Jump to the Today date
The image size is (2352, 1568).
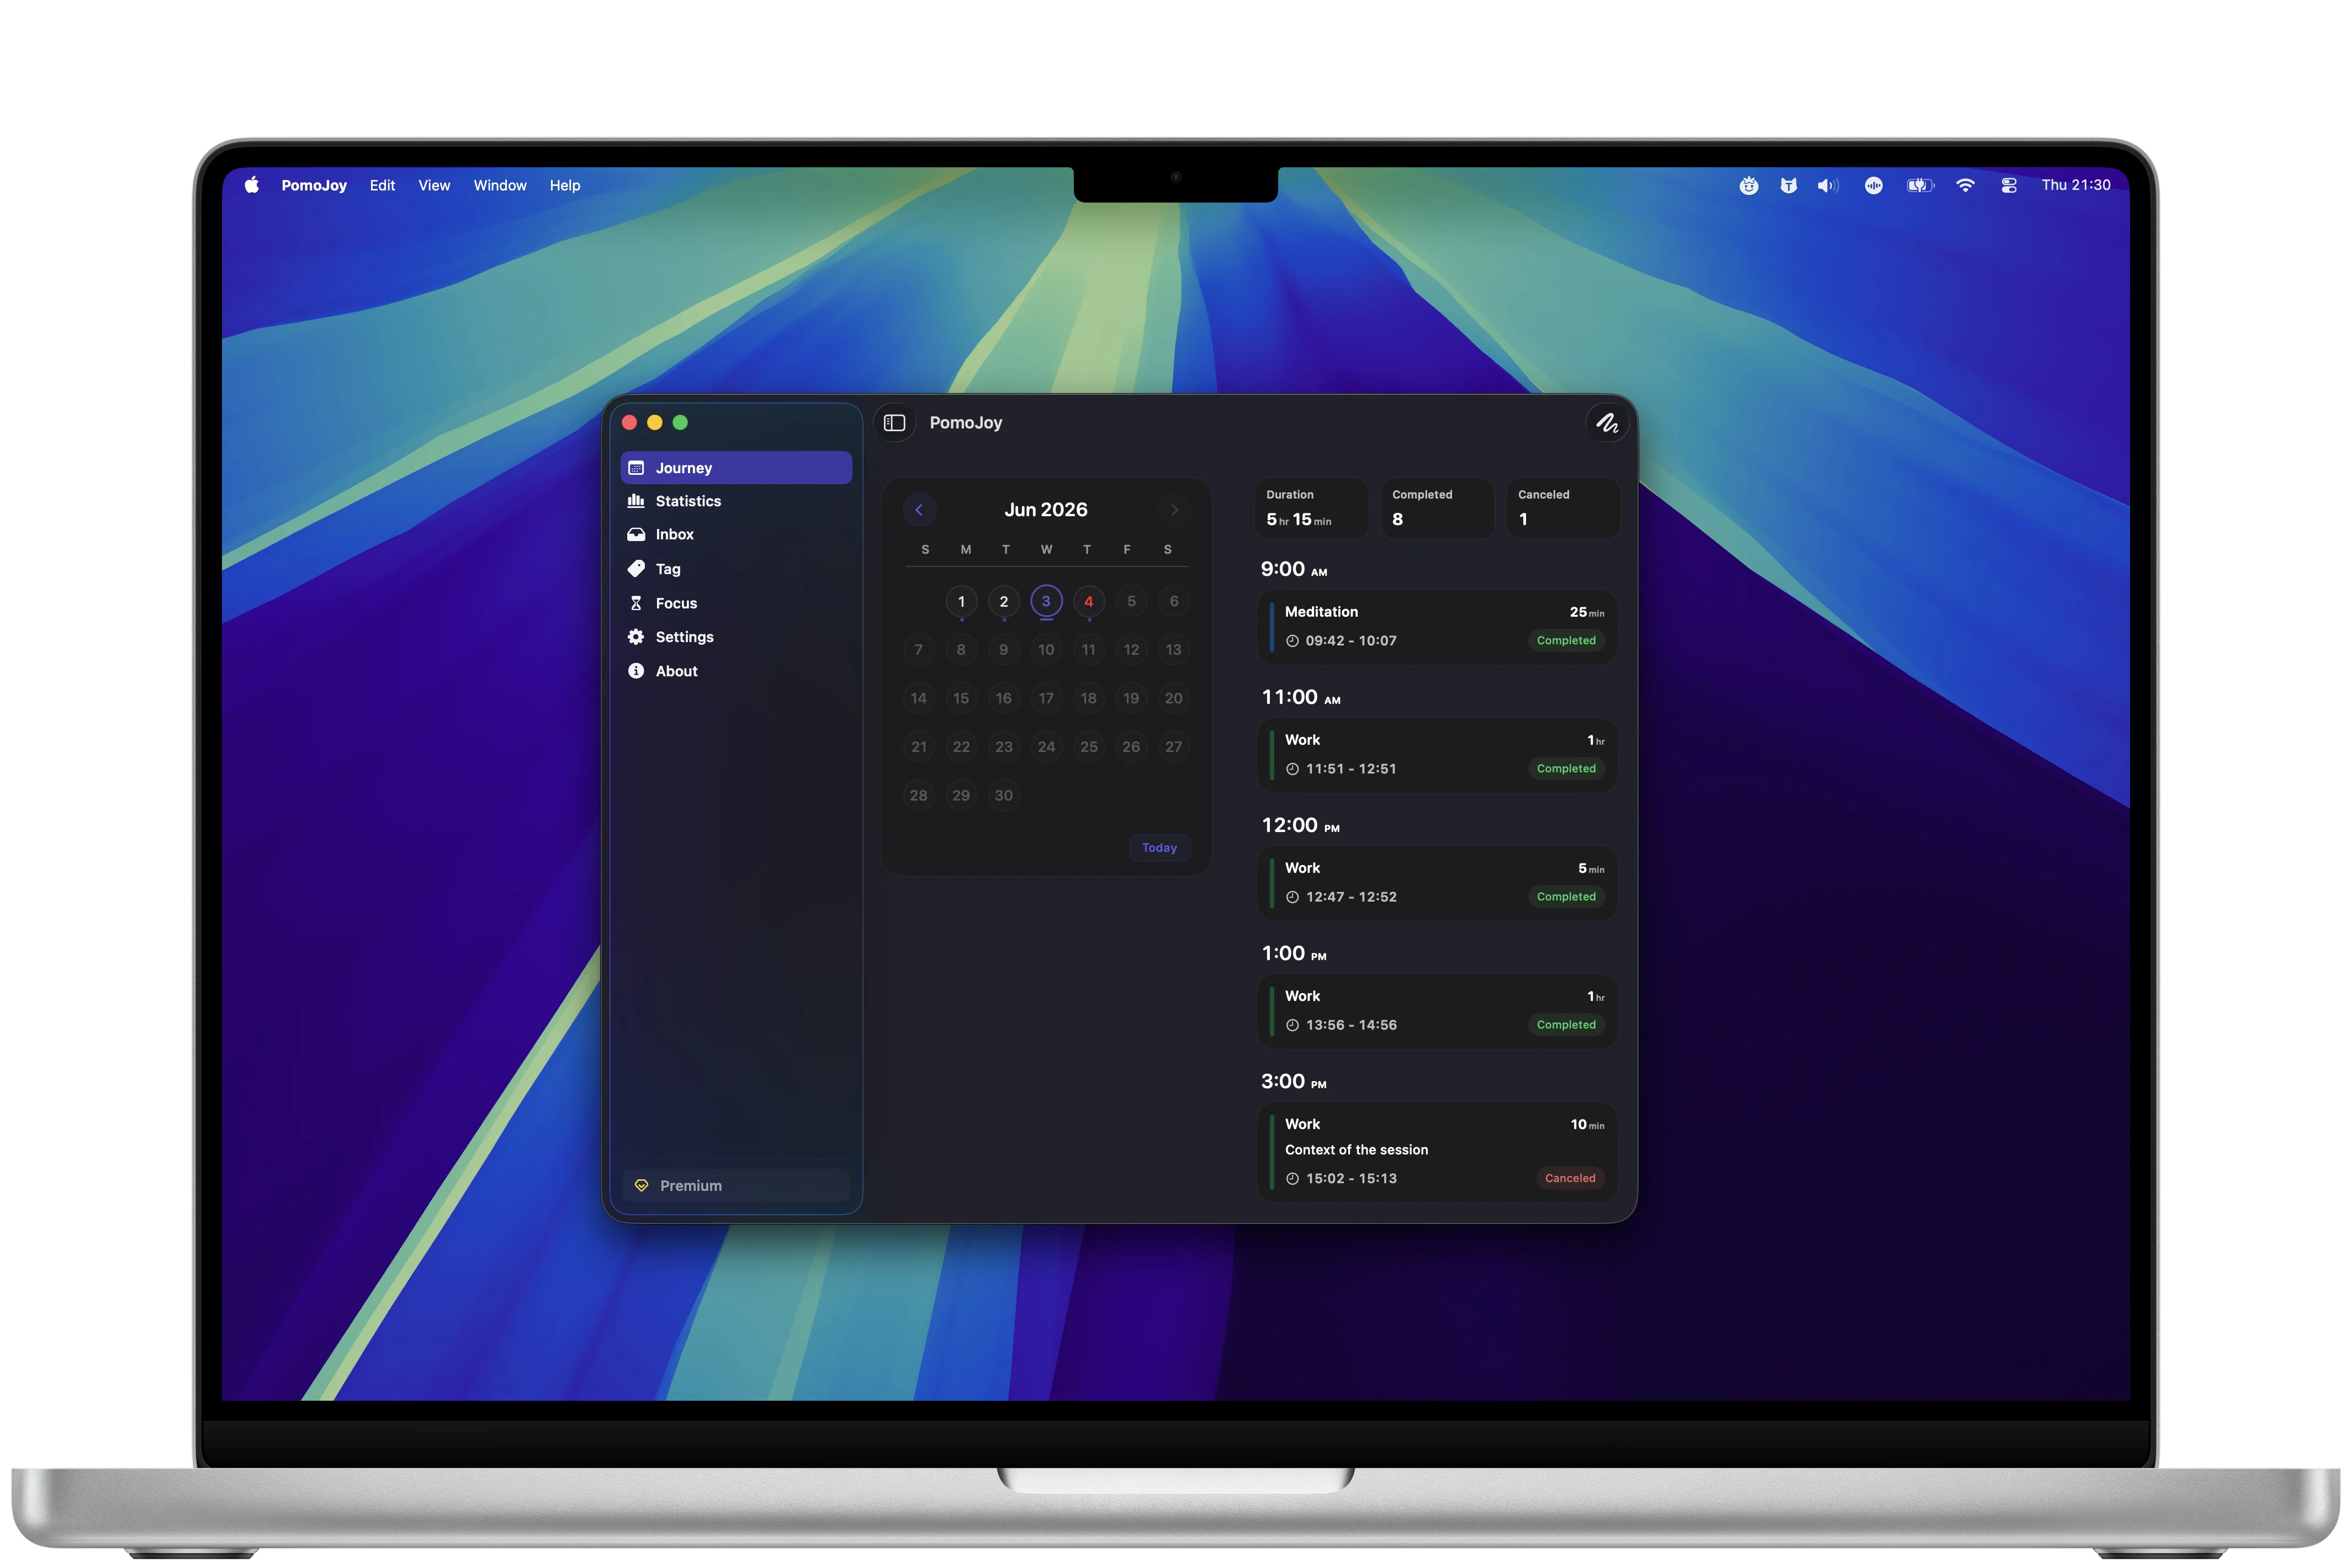click(x=1160, y=848)
